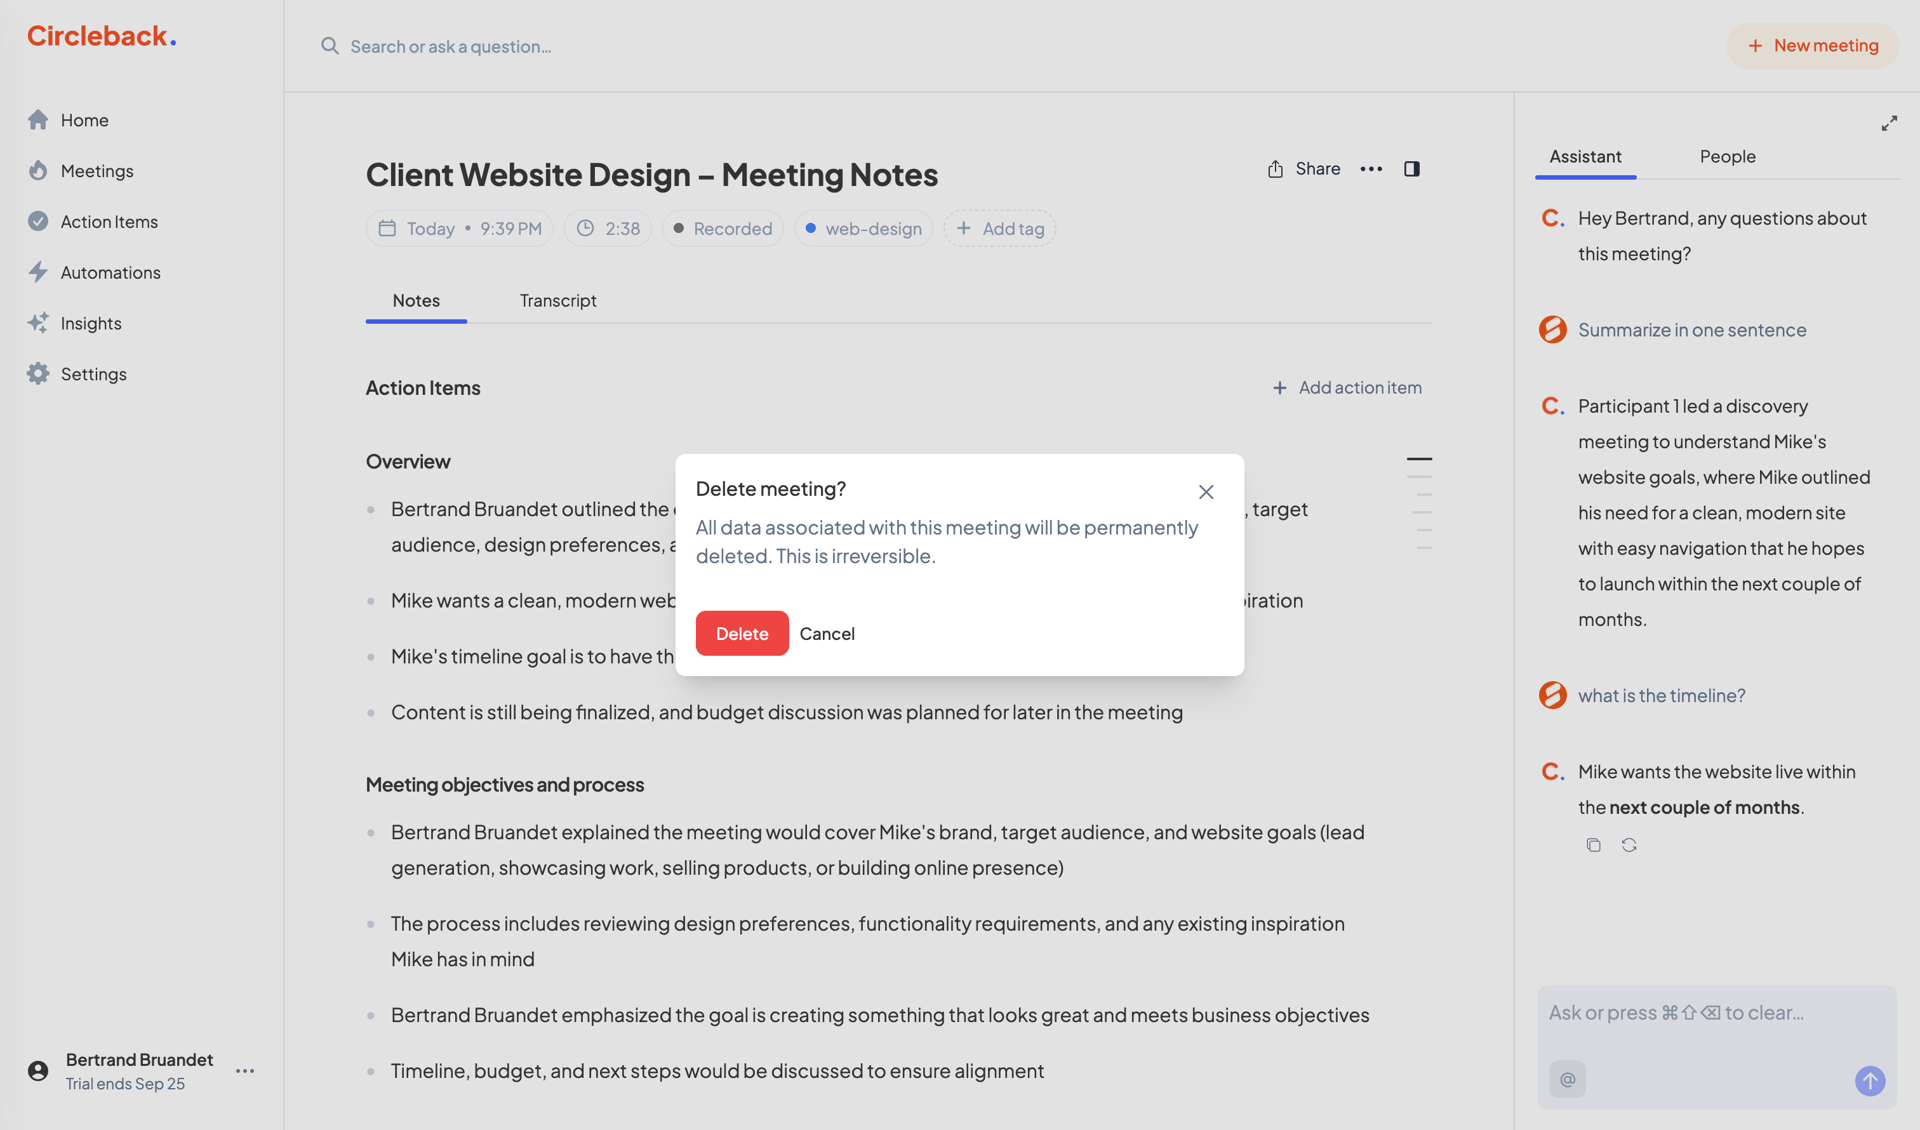Image resolution: width=1920 pixels, height=1130 pixels.
Task: Open the more options ellipsis near Share
Action: pos(1371,168)
